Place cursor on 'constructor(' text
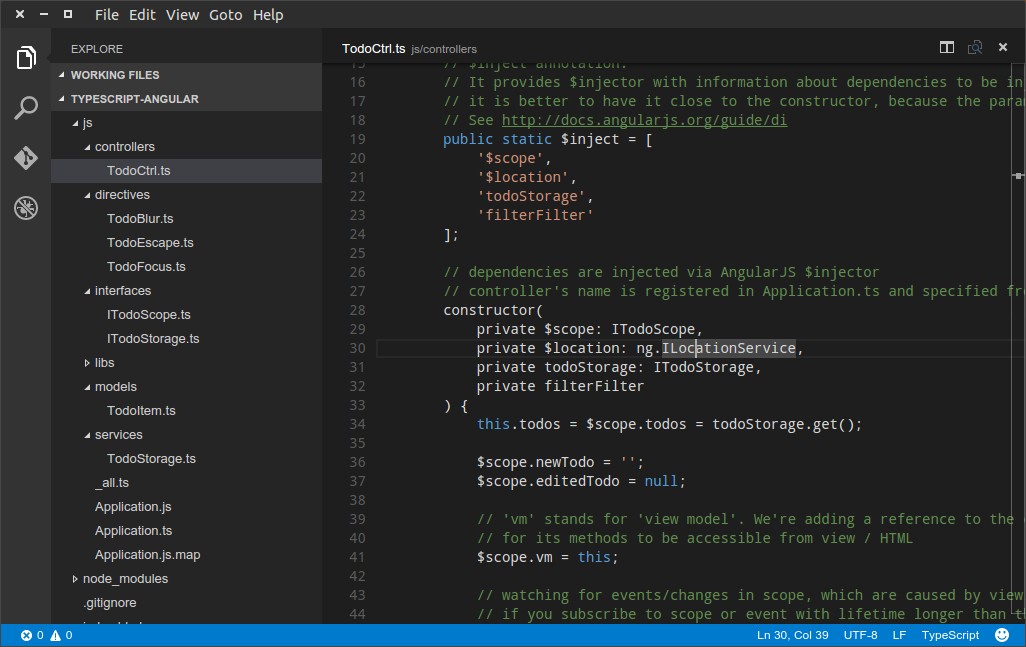Viewport: 1026px width, 647px height. (493, 310)
